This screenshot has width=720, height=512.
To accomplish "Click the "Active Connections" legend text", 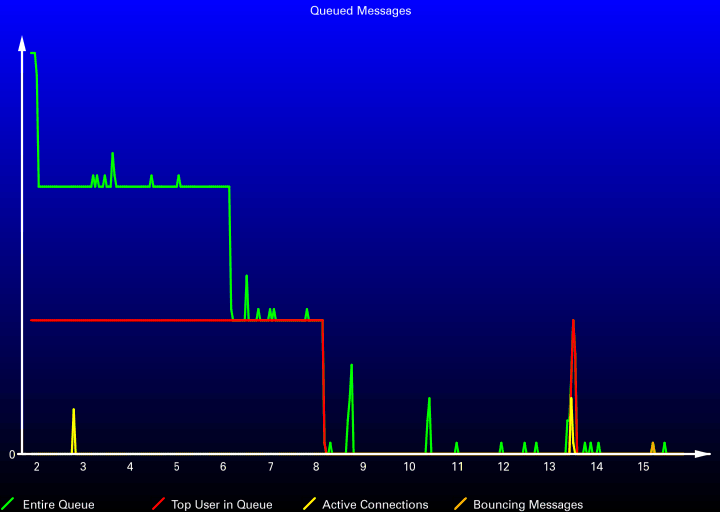I will click(375, 505).
